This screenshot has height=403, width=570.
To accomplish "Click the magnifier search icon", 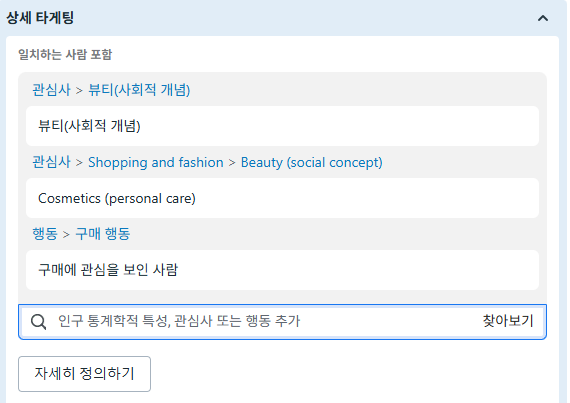I will click(x=38, y=322).
